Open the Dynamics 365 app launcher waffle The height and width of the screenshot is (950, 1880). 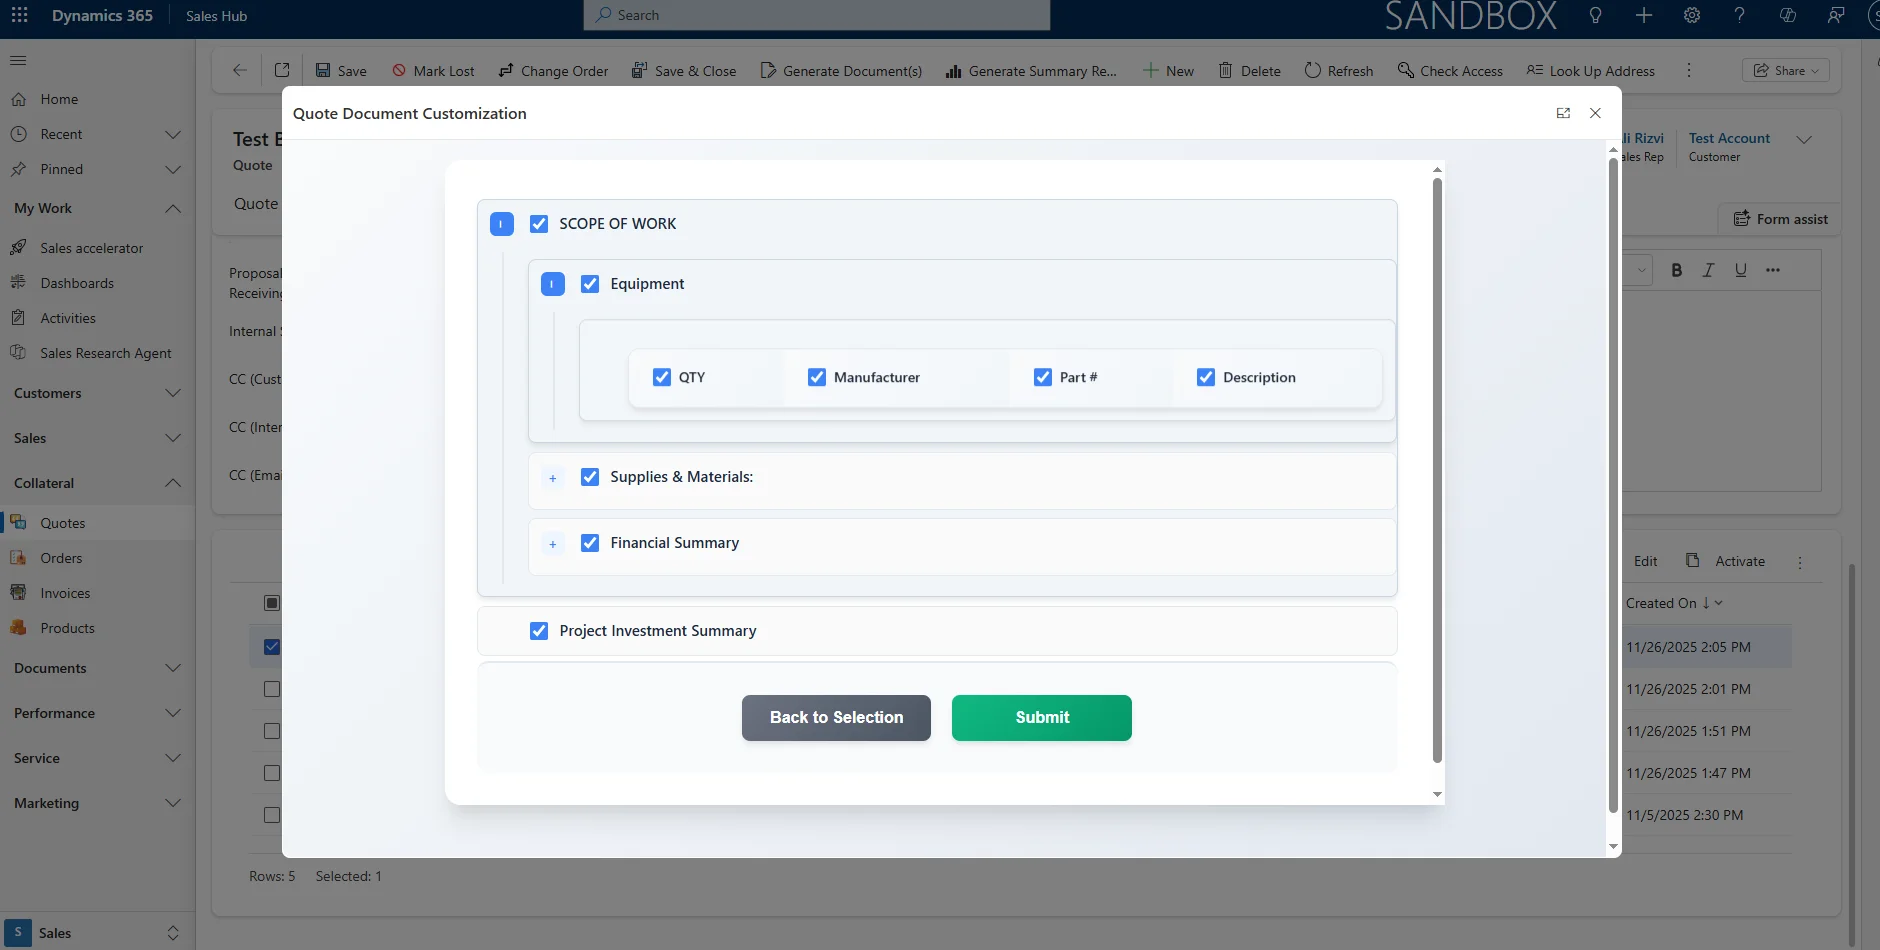tap(19, 15)
